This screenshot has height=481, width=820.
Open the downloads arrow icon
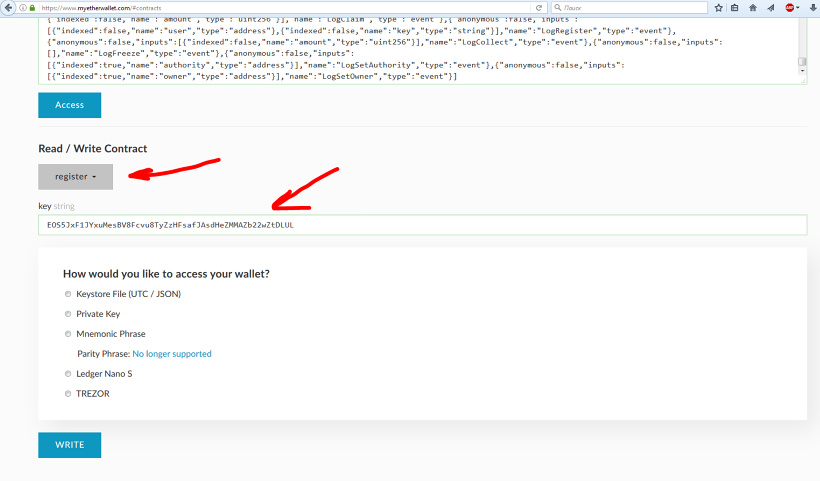(812, 8)
